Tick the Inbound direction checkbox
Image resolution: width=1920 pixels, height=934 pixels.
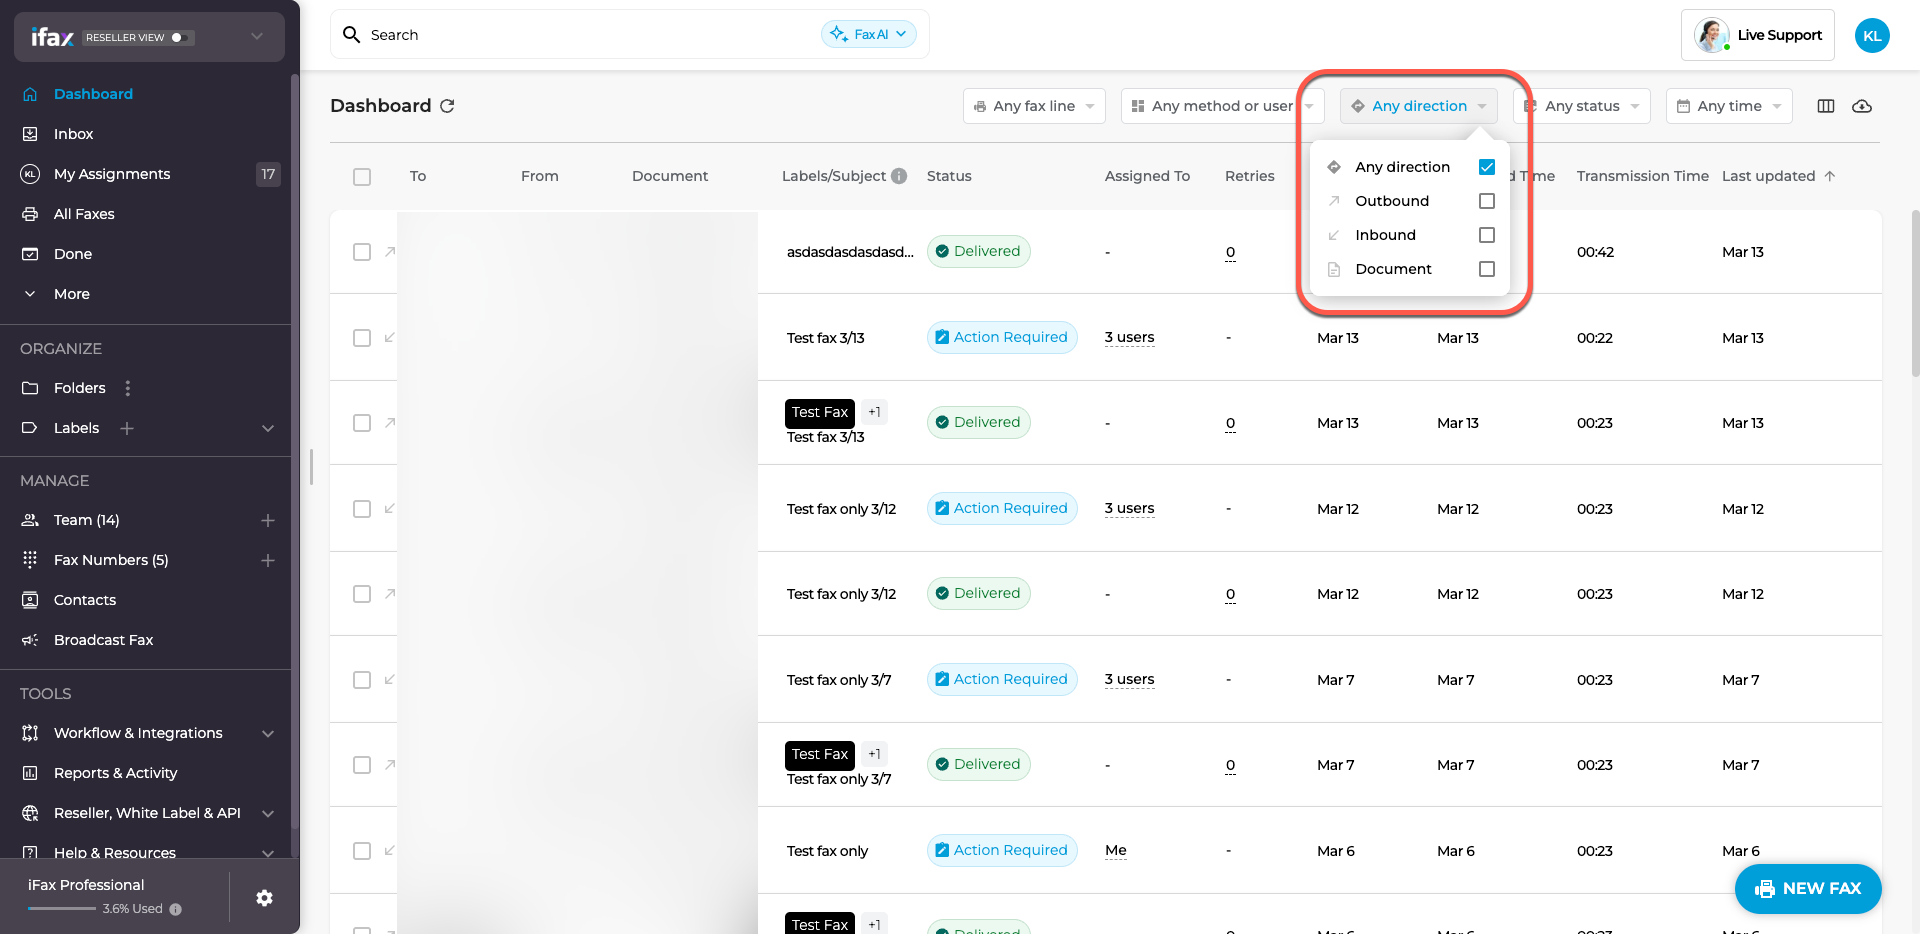1486,235
